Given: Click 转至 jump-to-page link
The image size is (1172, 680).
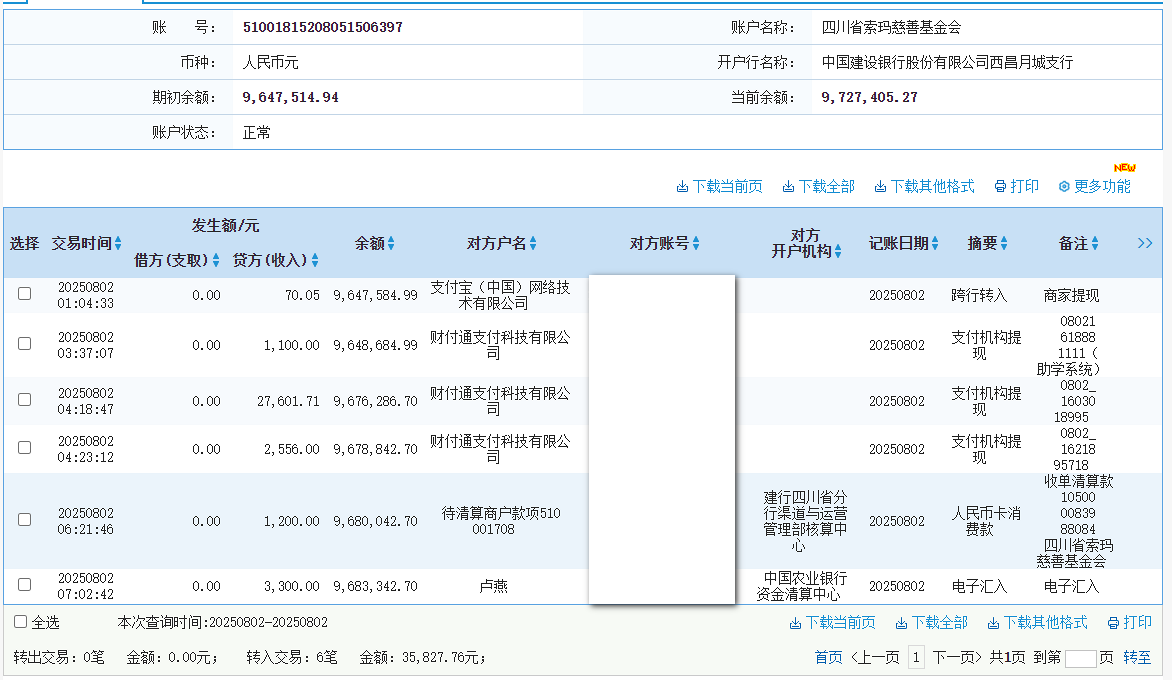Looking at the screenshot, I should pyautogui.click(x=1137, y=658).
